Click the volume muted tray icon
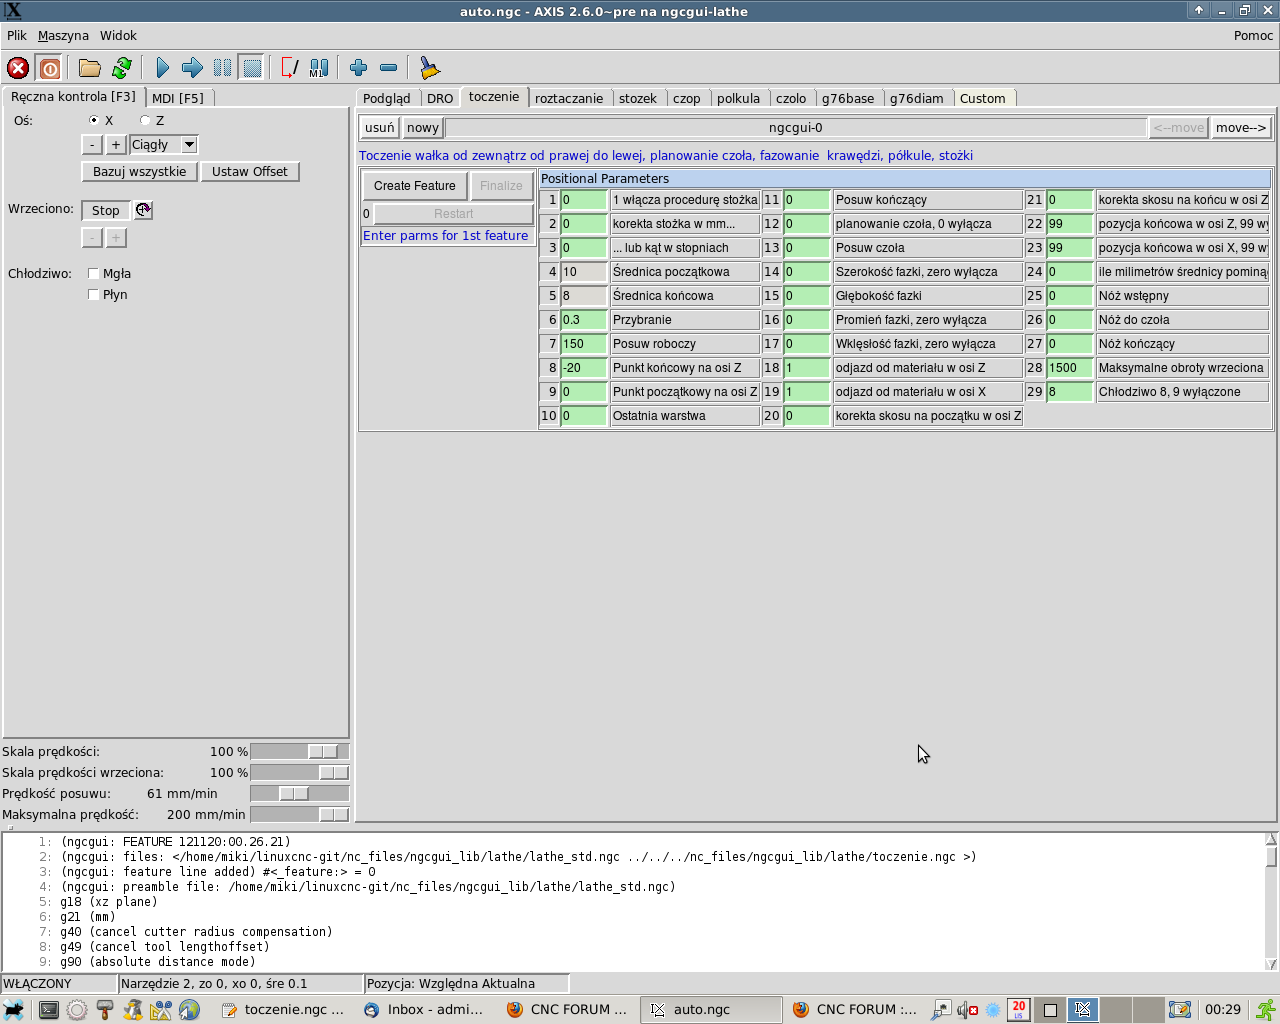The height and width of the screenshot is (1024, 1280). 967,1010
